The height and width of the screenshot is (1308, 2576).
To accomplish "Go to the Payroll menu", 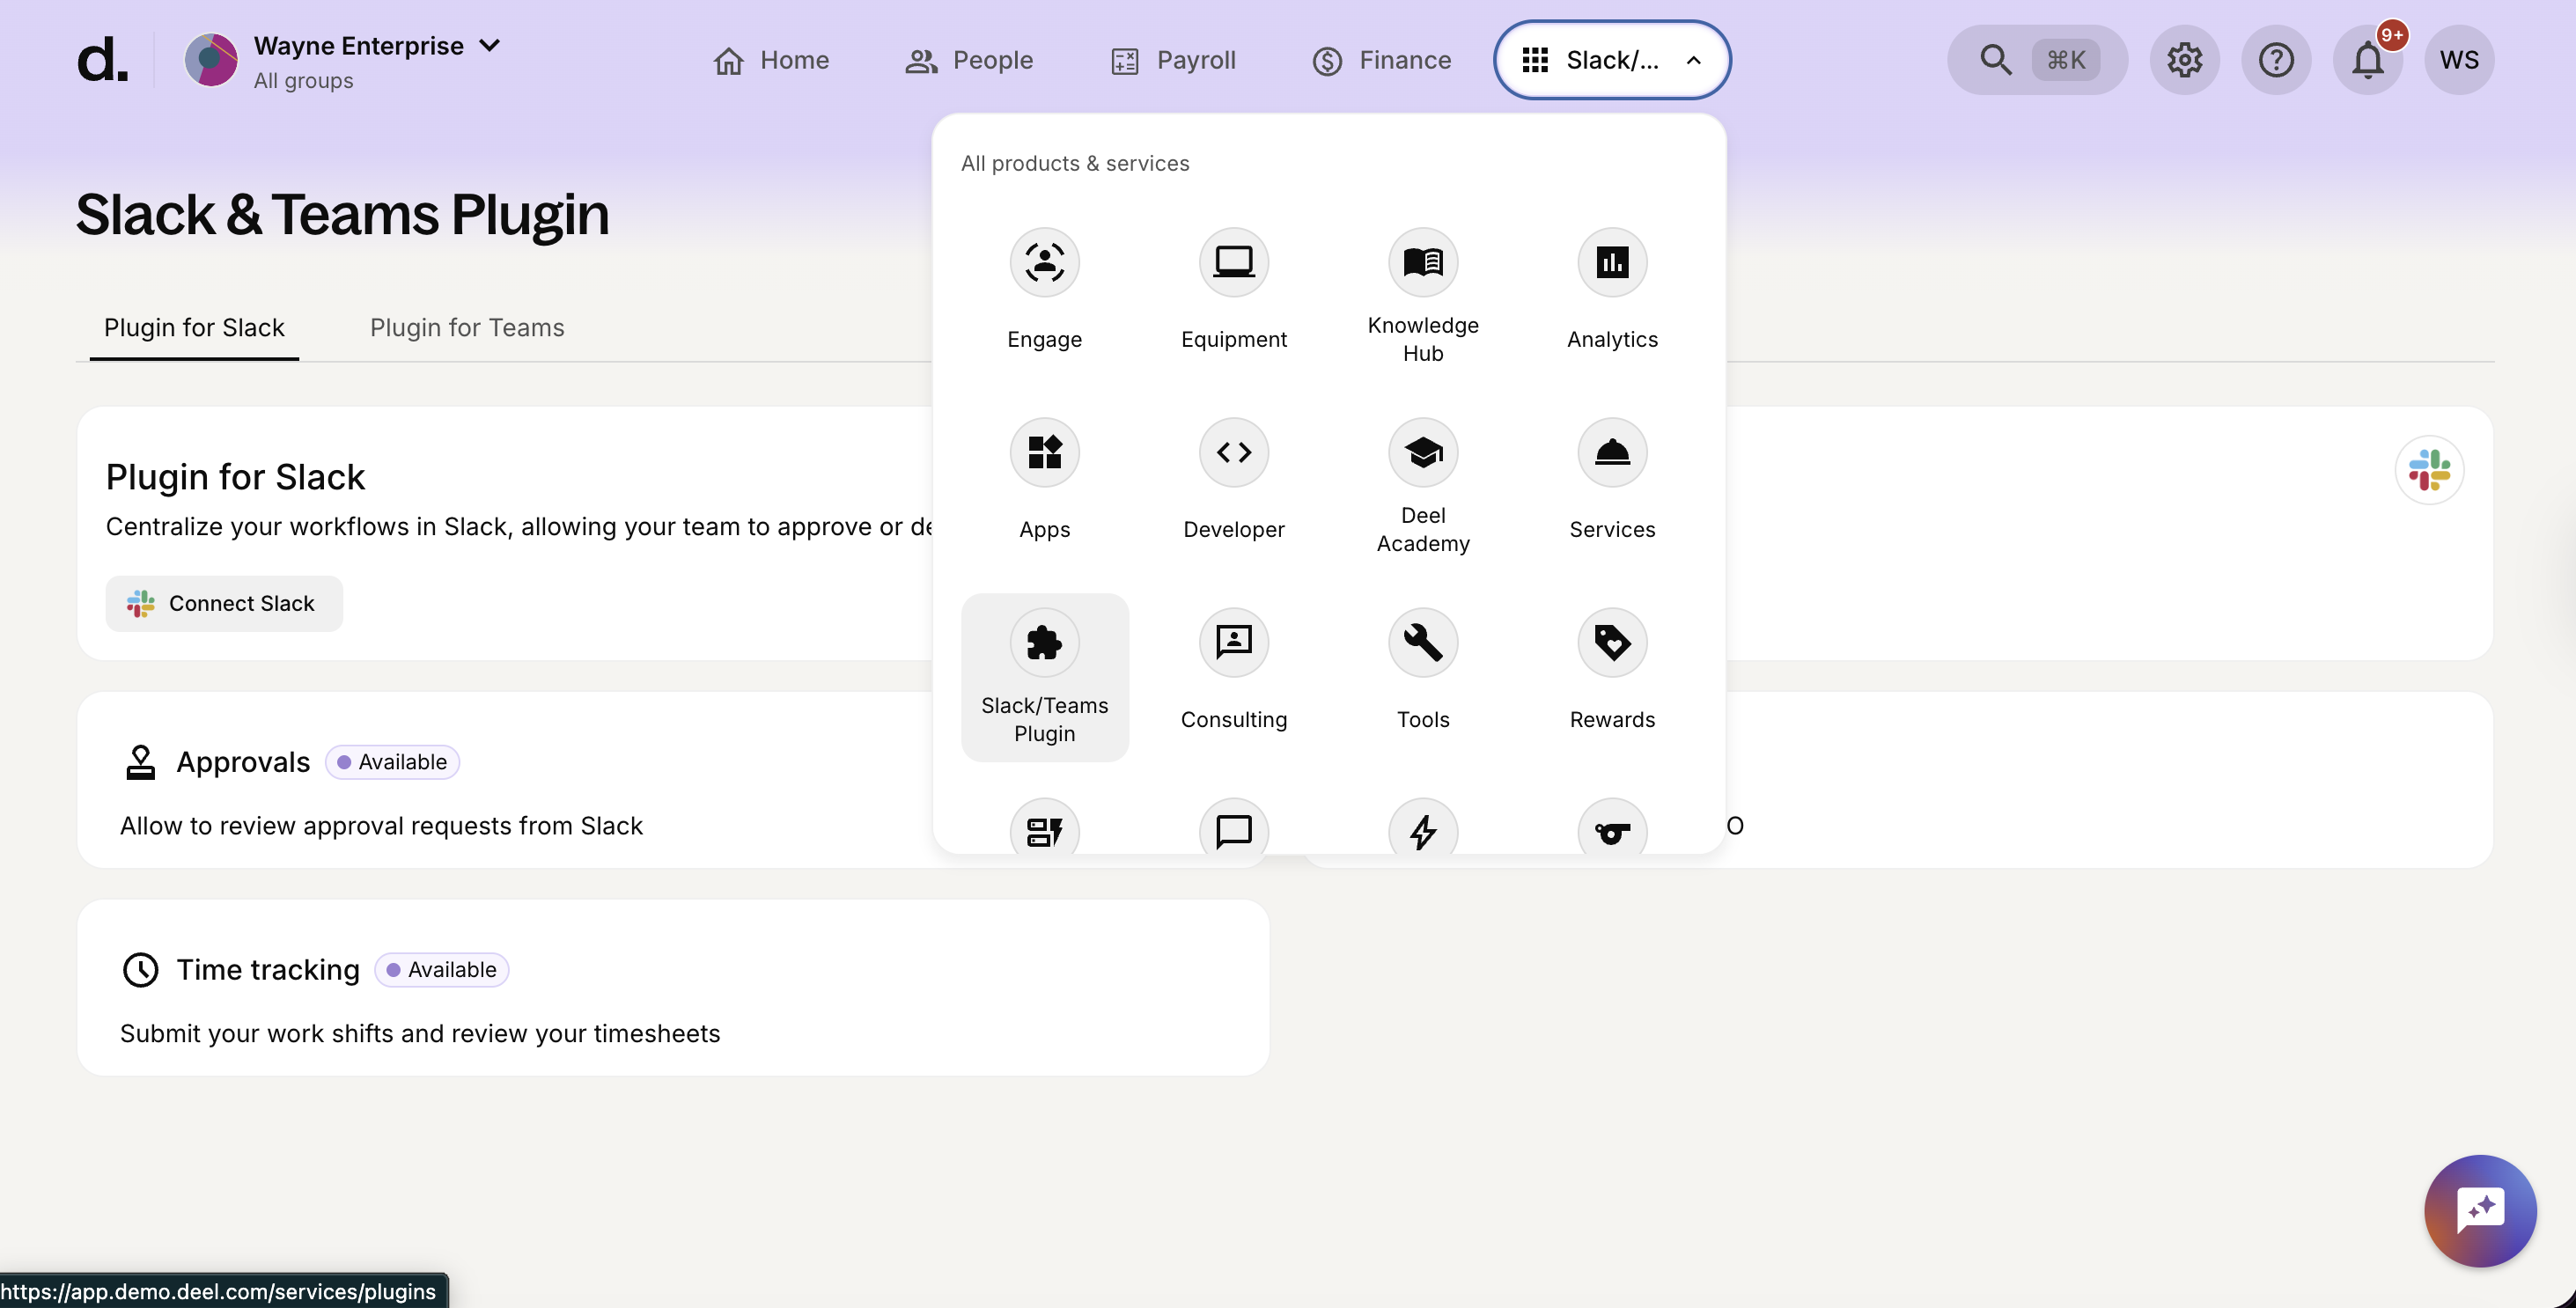I will [x=1173, y=60].
